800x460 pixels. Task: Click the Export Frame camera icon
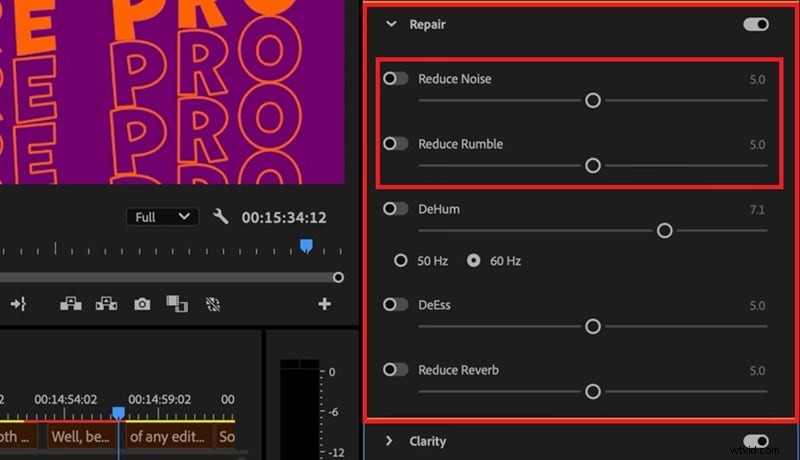point(142,304)
